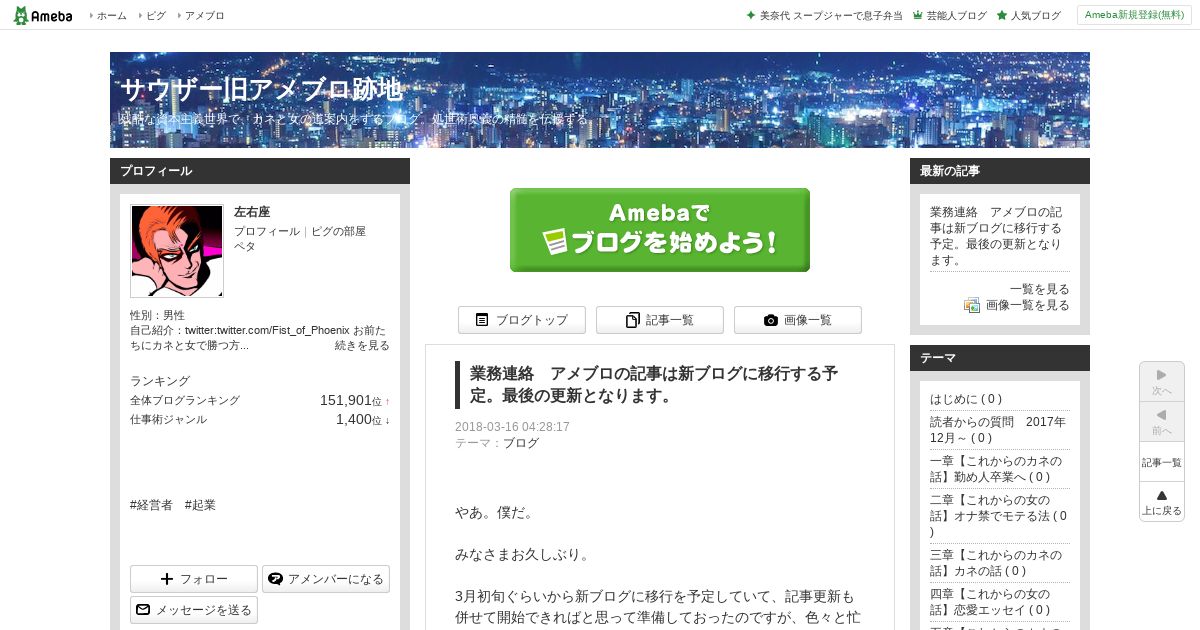Open theme 一章【これからのカネの話】勤め人卒業へ

tap(997, 469)
